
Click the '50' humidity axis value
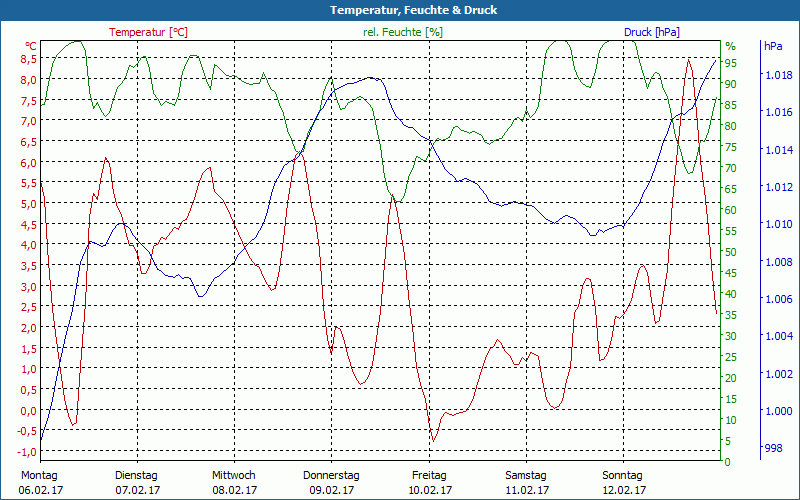[x=731, y=252]
